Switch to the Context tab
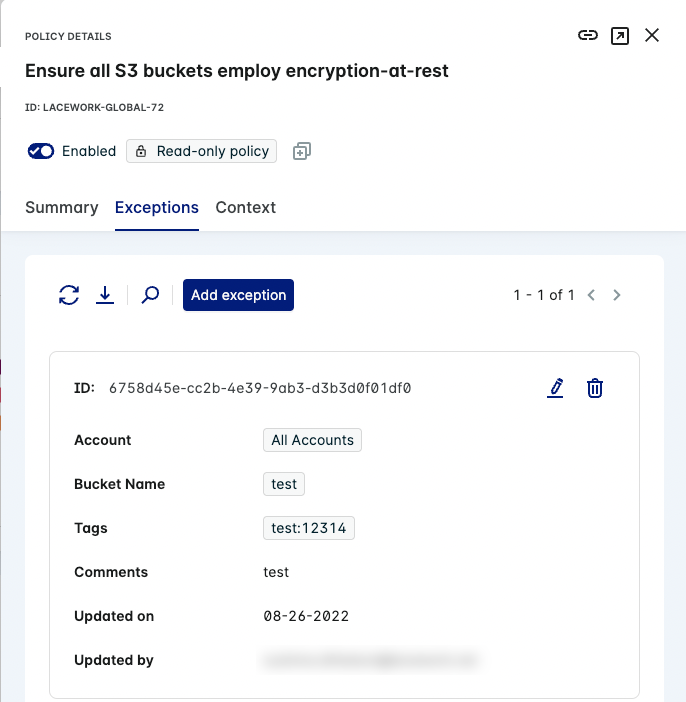Viewport: 686px width, 702px height. [x=245, y=208]
